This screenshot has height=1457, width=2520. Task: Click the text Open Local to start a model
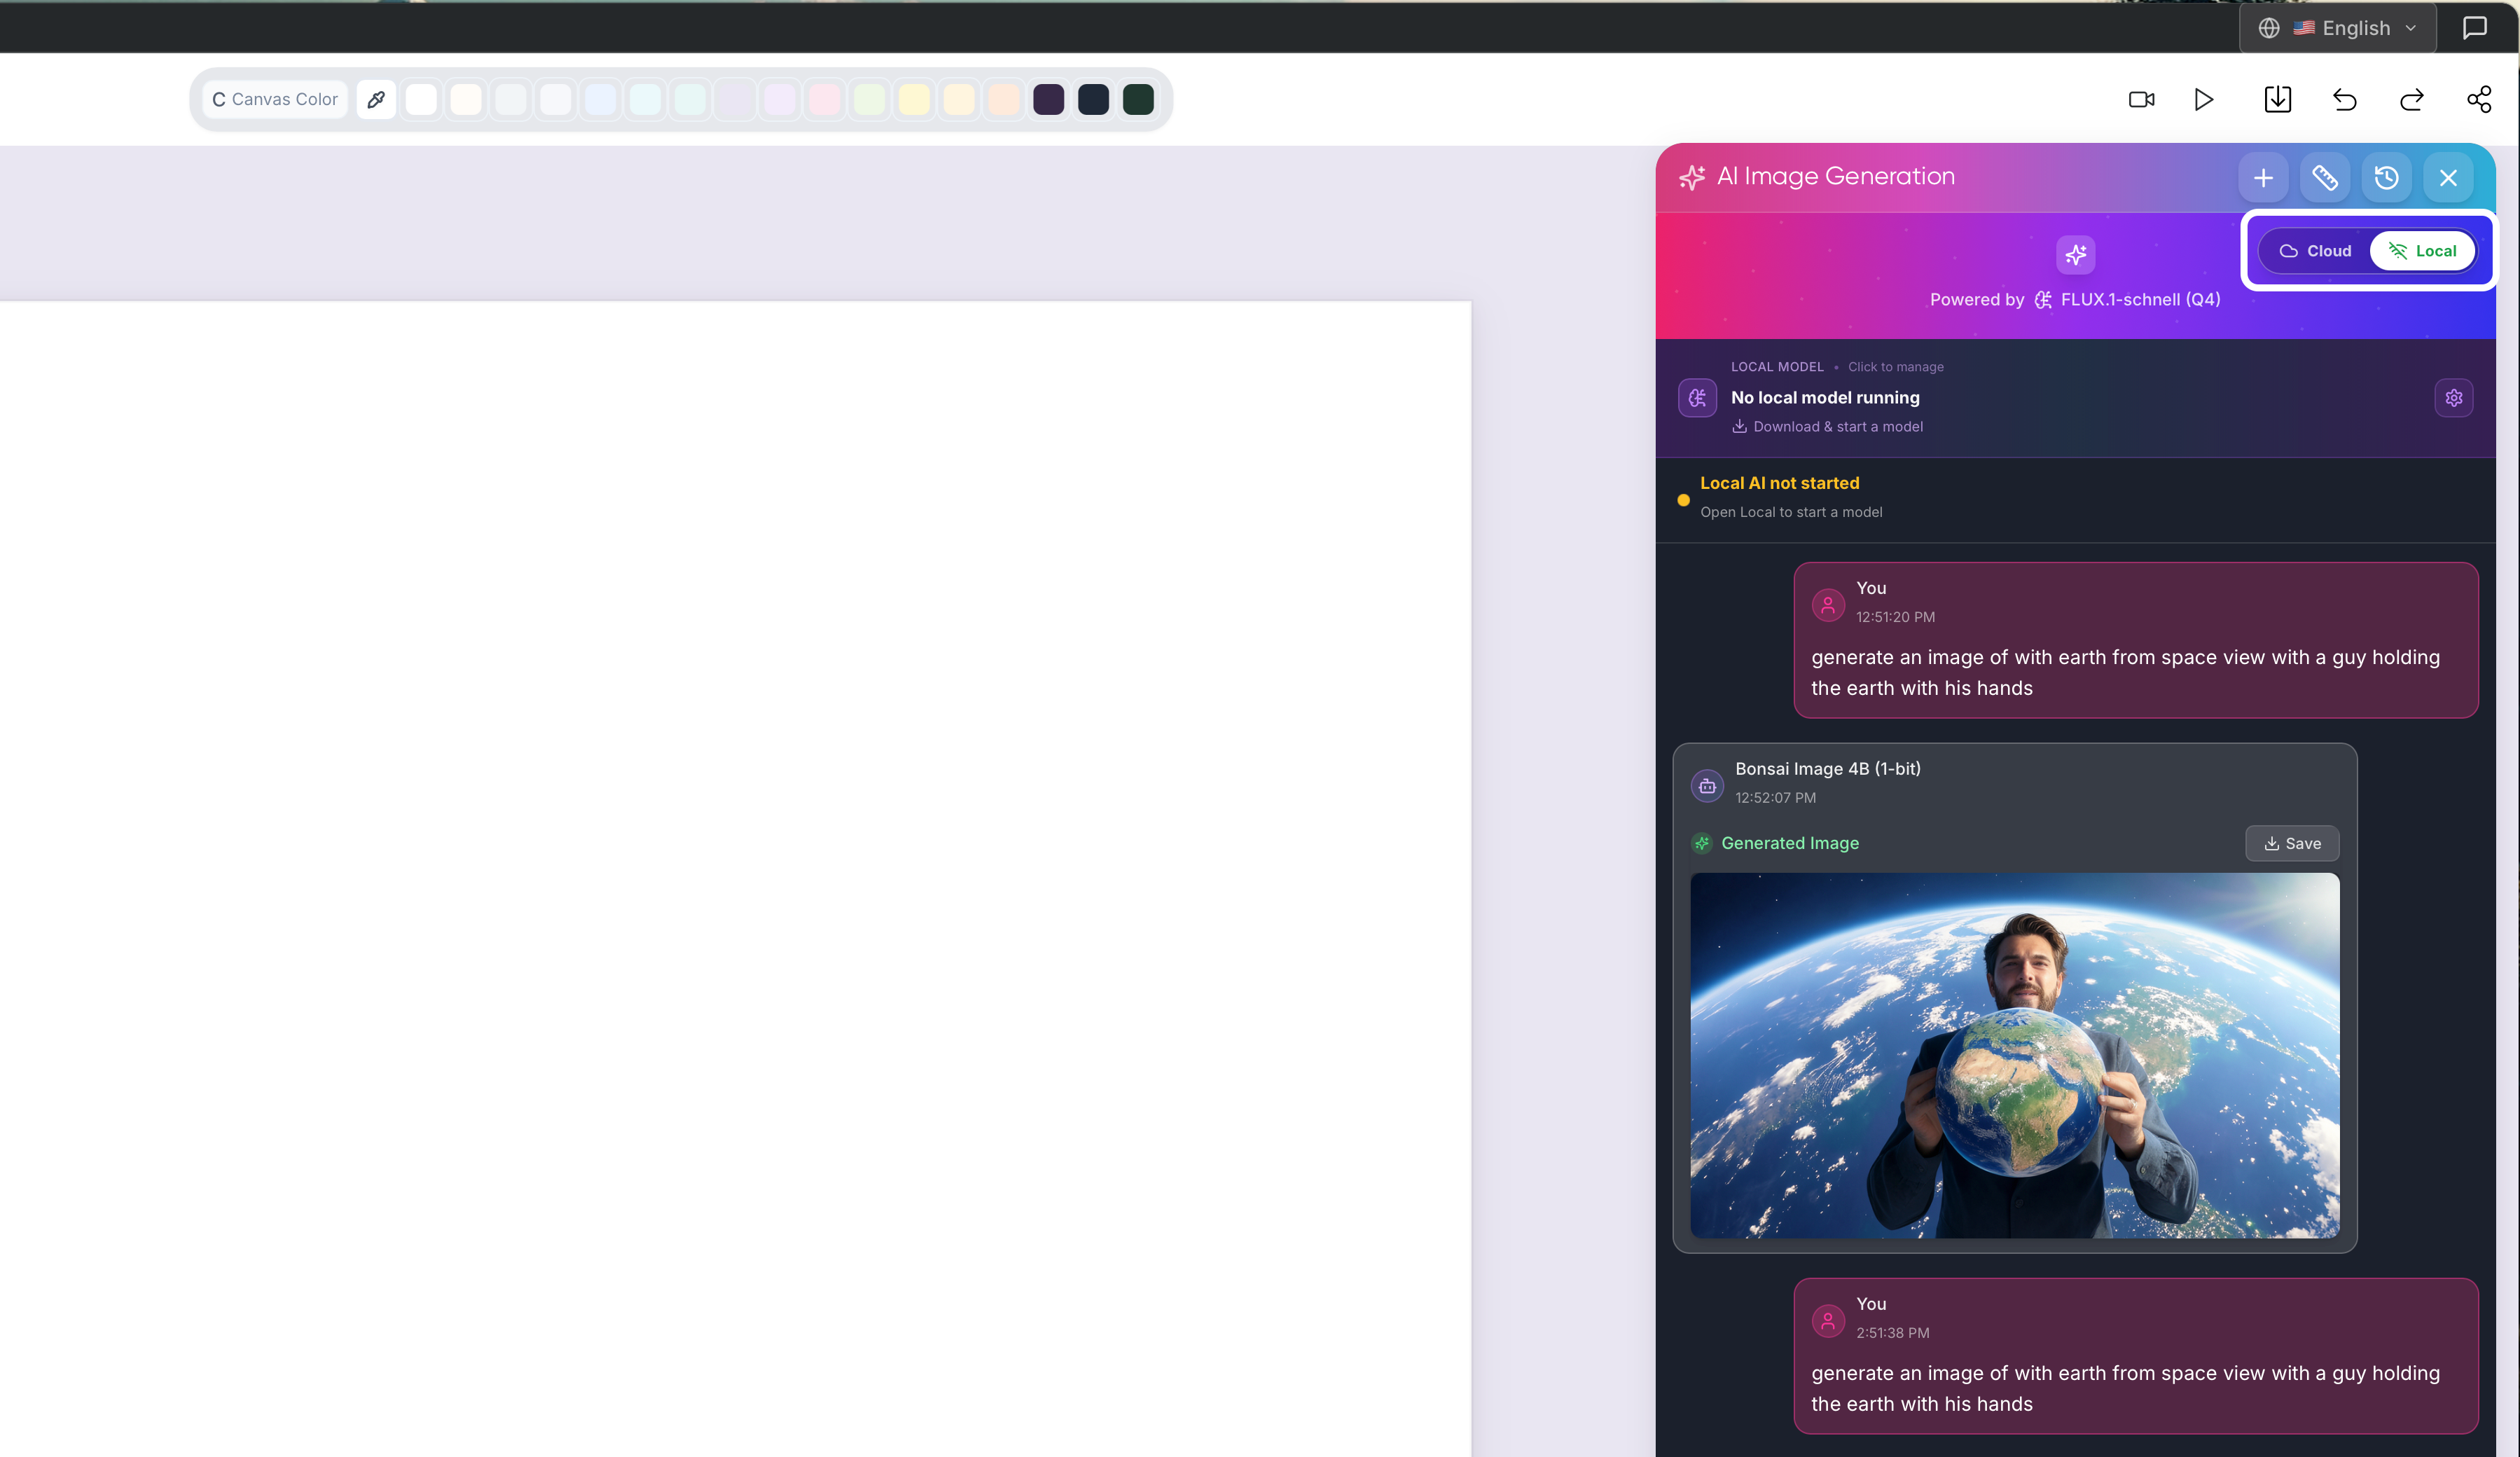coord(1791,512)
